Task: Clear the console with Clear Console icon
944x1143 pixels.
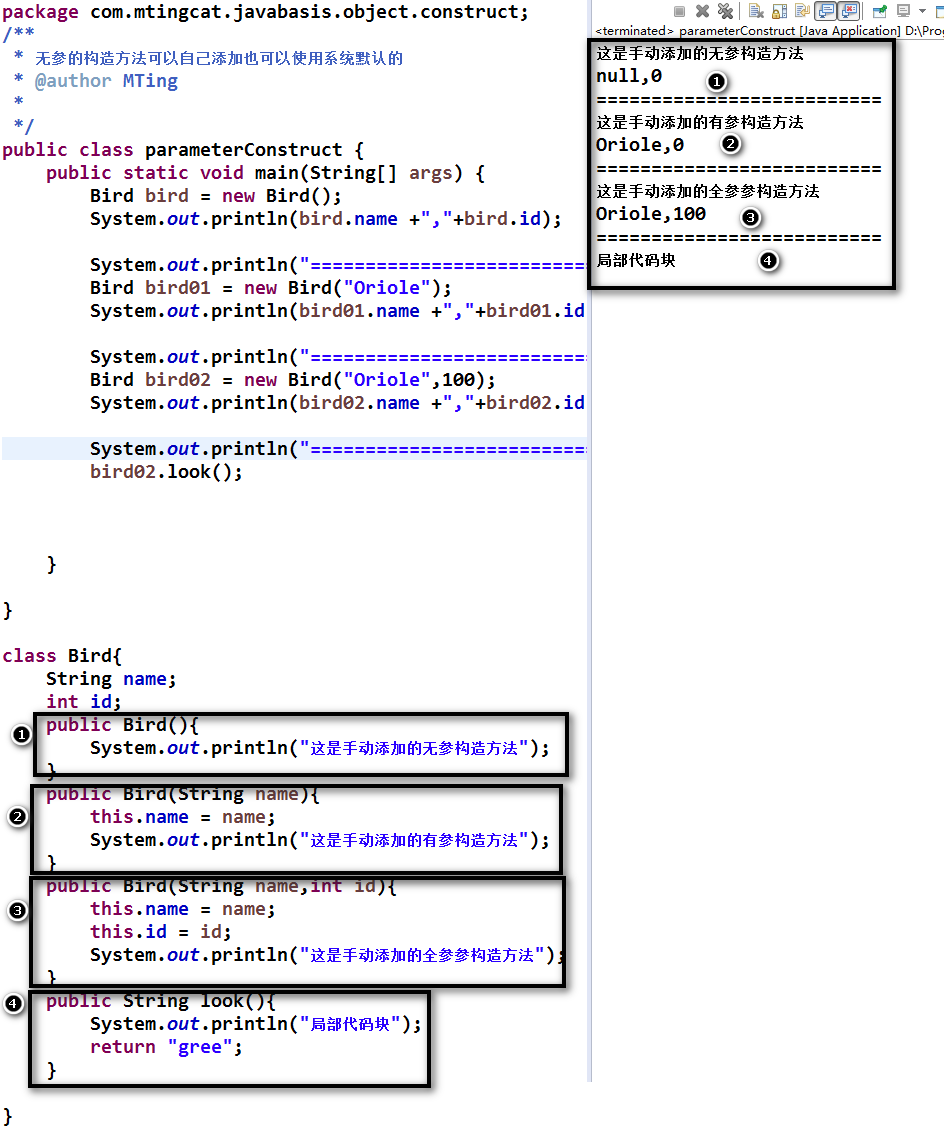Action: point(757,11)
